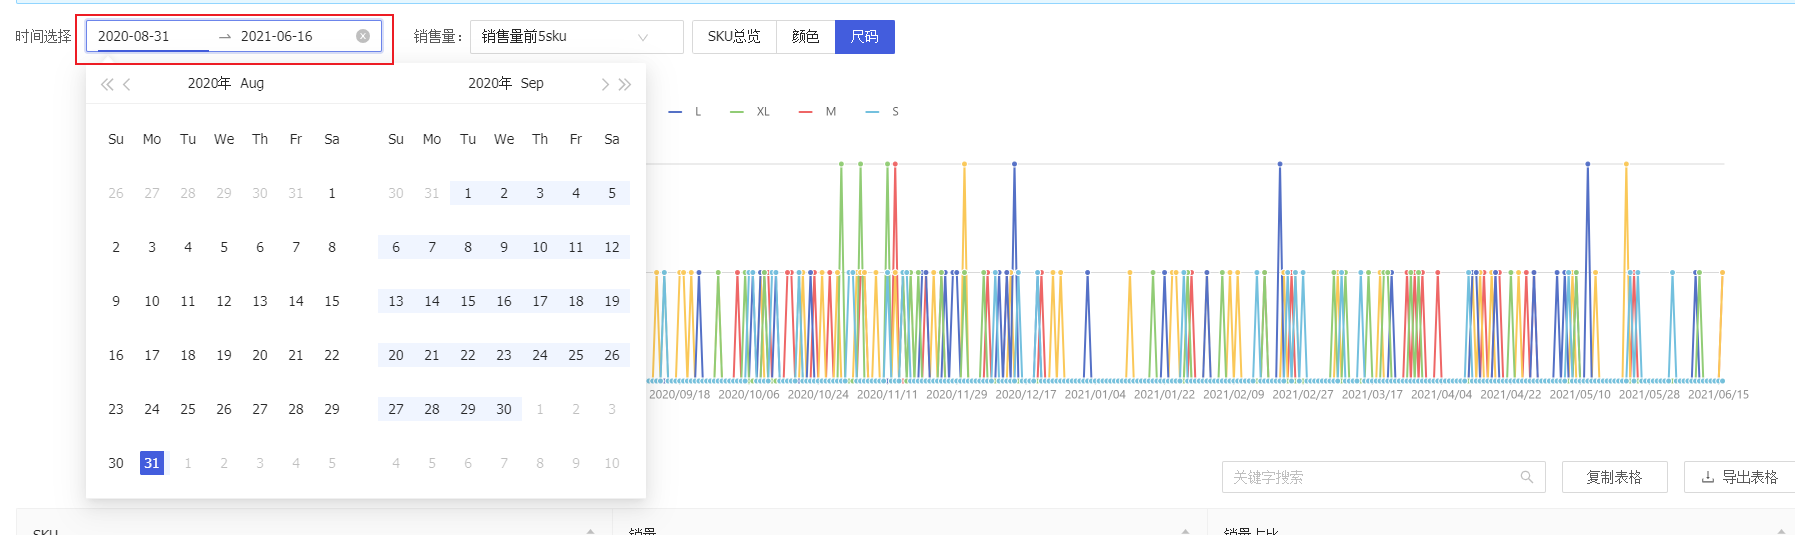Sort the SKU column

click(x=590, y=530)
